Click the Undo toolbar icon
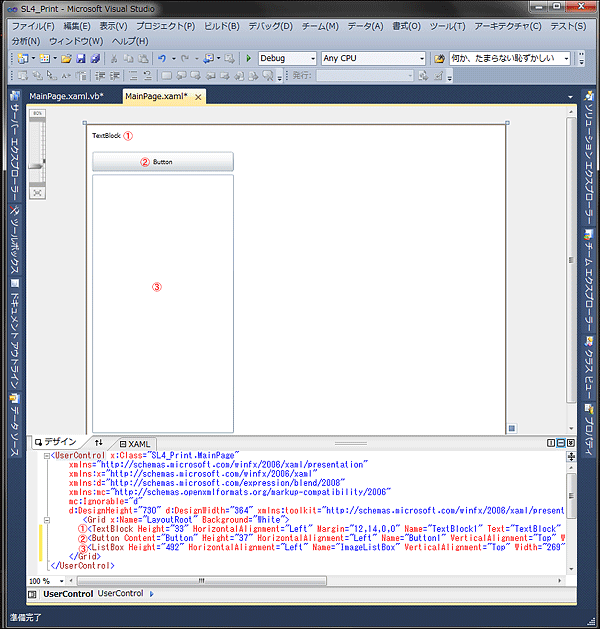 [x=162, y=59]
